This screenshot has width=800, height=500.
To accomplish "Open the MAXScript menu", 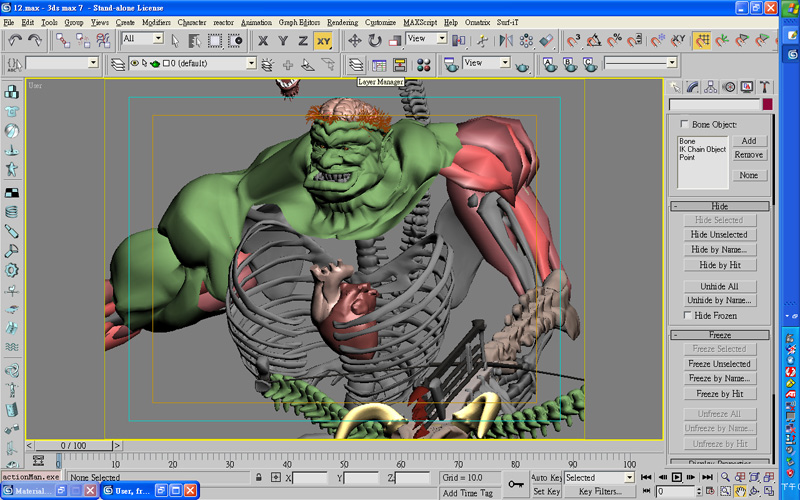I will click(420, 22).
